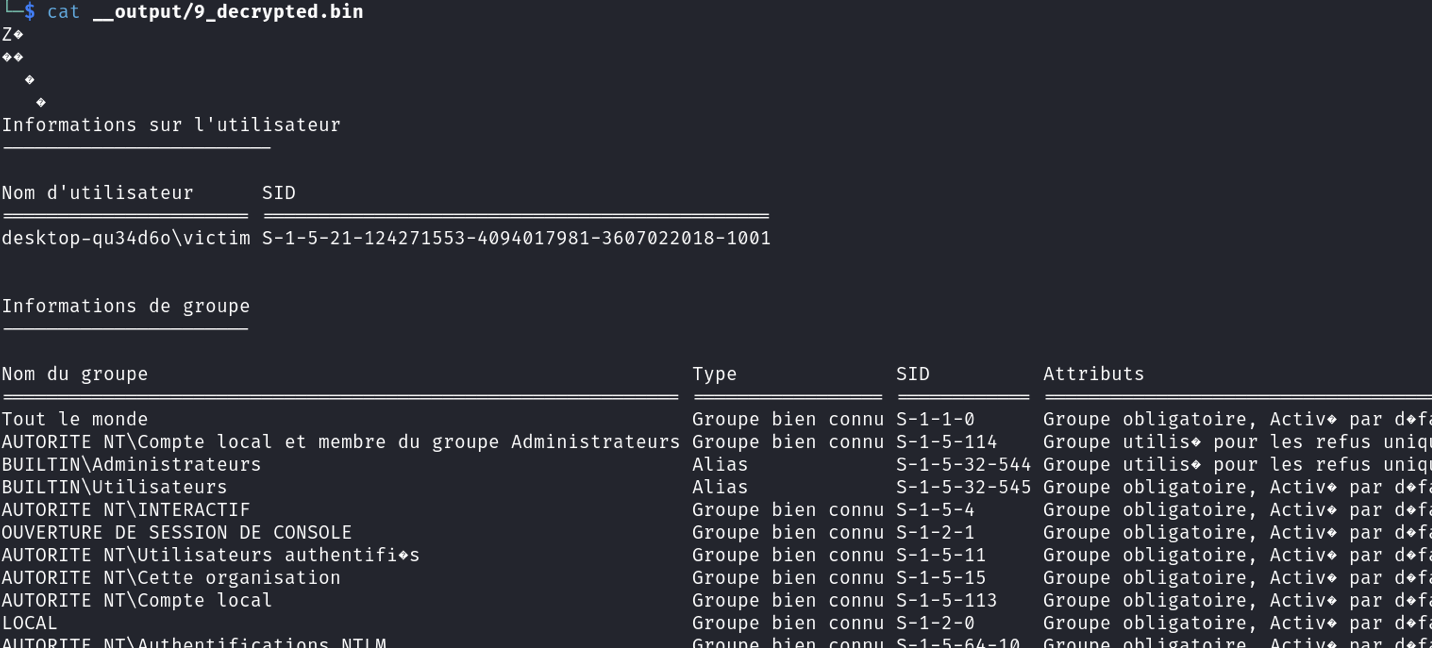Screen dimensions: 1432x648
Task: Click the user SID ending in 1001
Action: [x=516, y=238]
